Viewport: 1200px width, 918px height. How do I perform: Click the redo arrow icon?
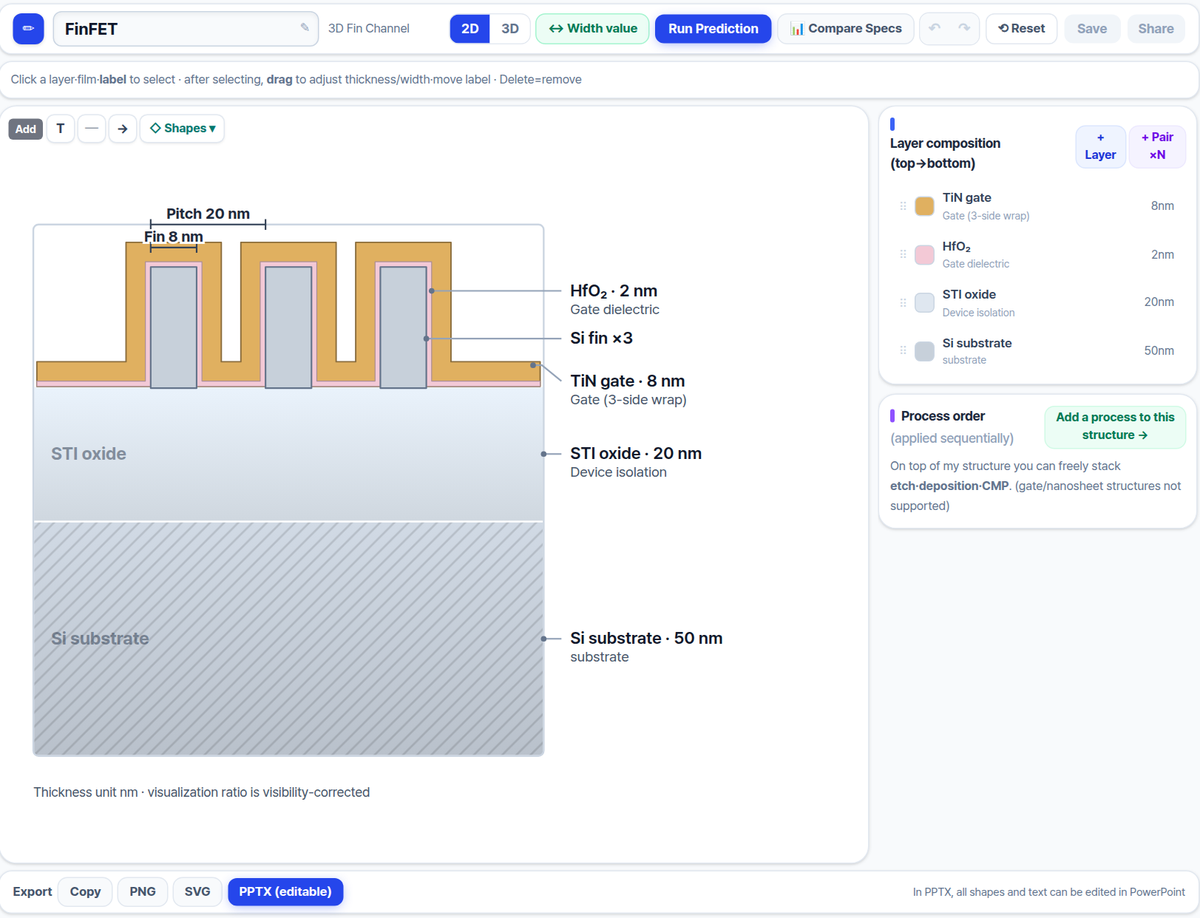point(964,28)
